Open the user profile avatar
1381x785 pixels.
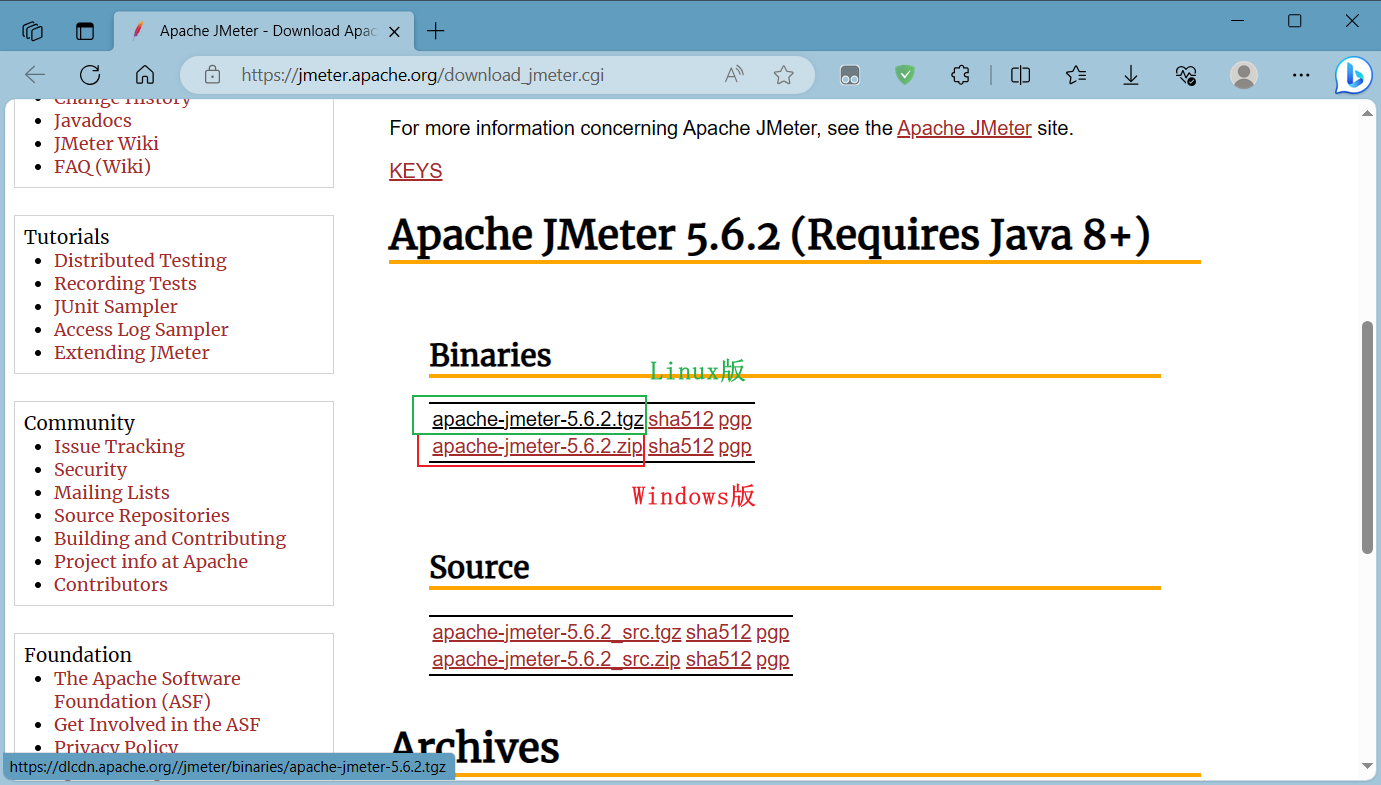click(1244, 75)
